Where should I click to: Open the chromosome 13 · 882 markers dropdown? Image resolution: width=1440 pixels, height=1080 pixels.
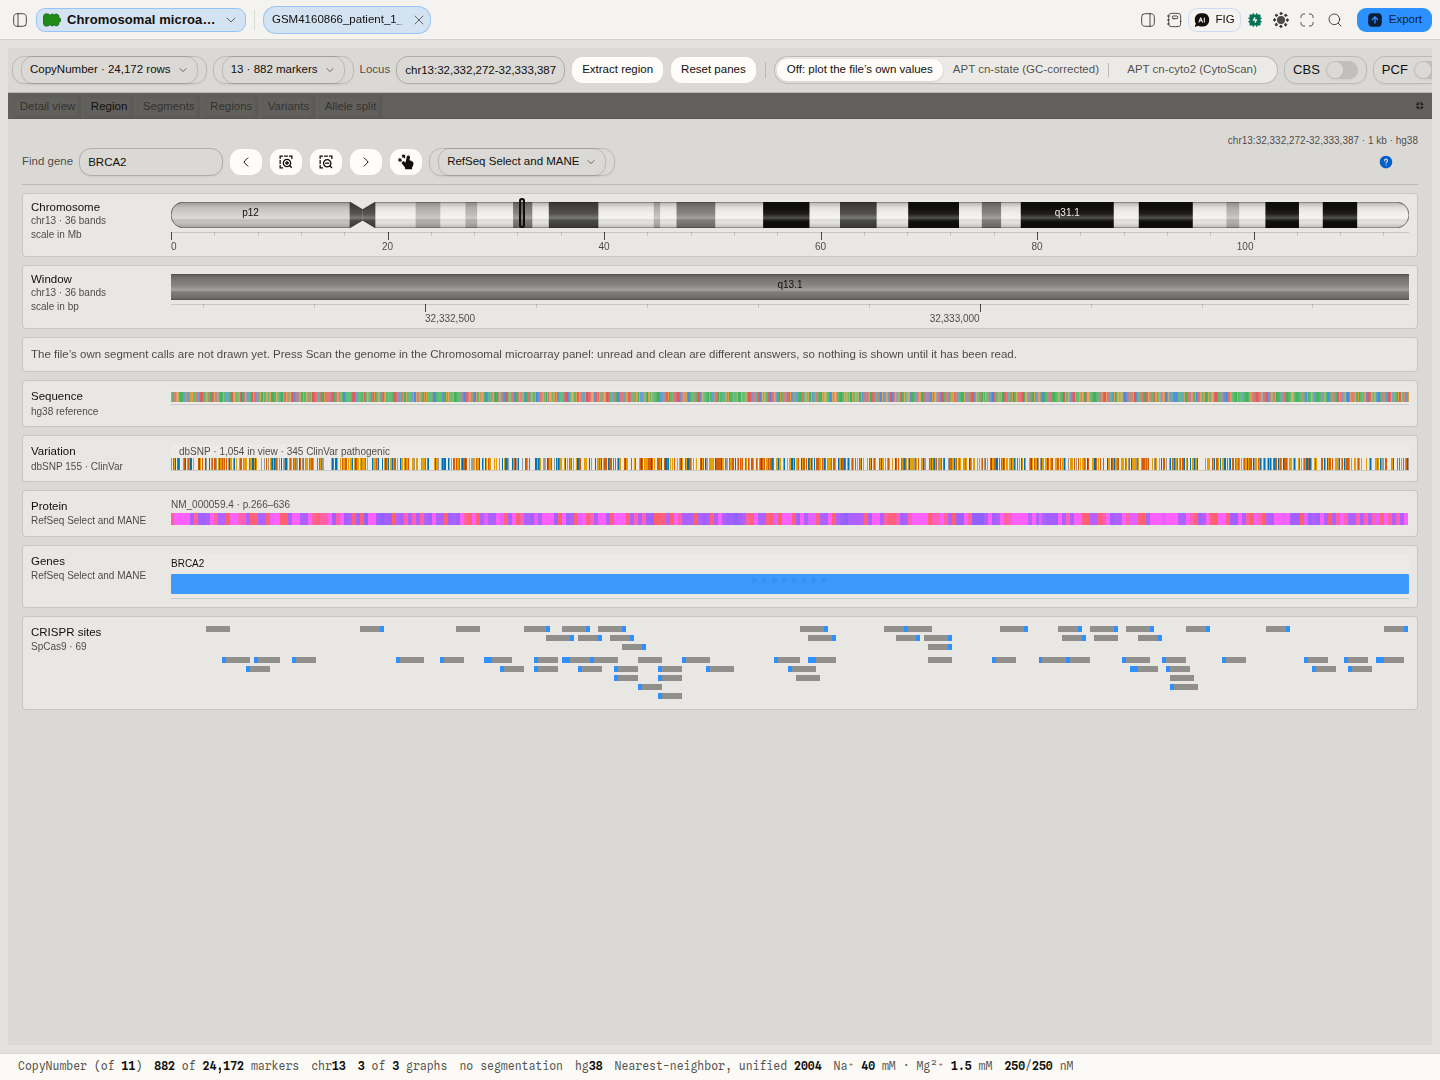[283, 70]
